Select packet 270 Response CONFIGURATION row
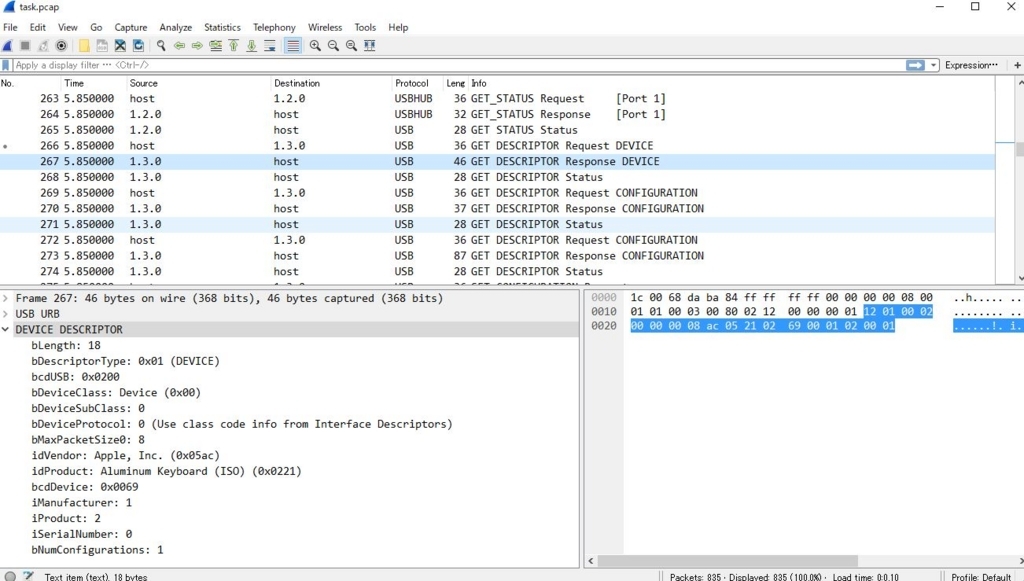This screenshot has height=581, width=1024. 497,209
